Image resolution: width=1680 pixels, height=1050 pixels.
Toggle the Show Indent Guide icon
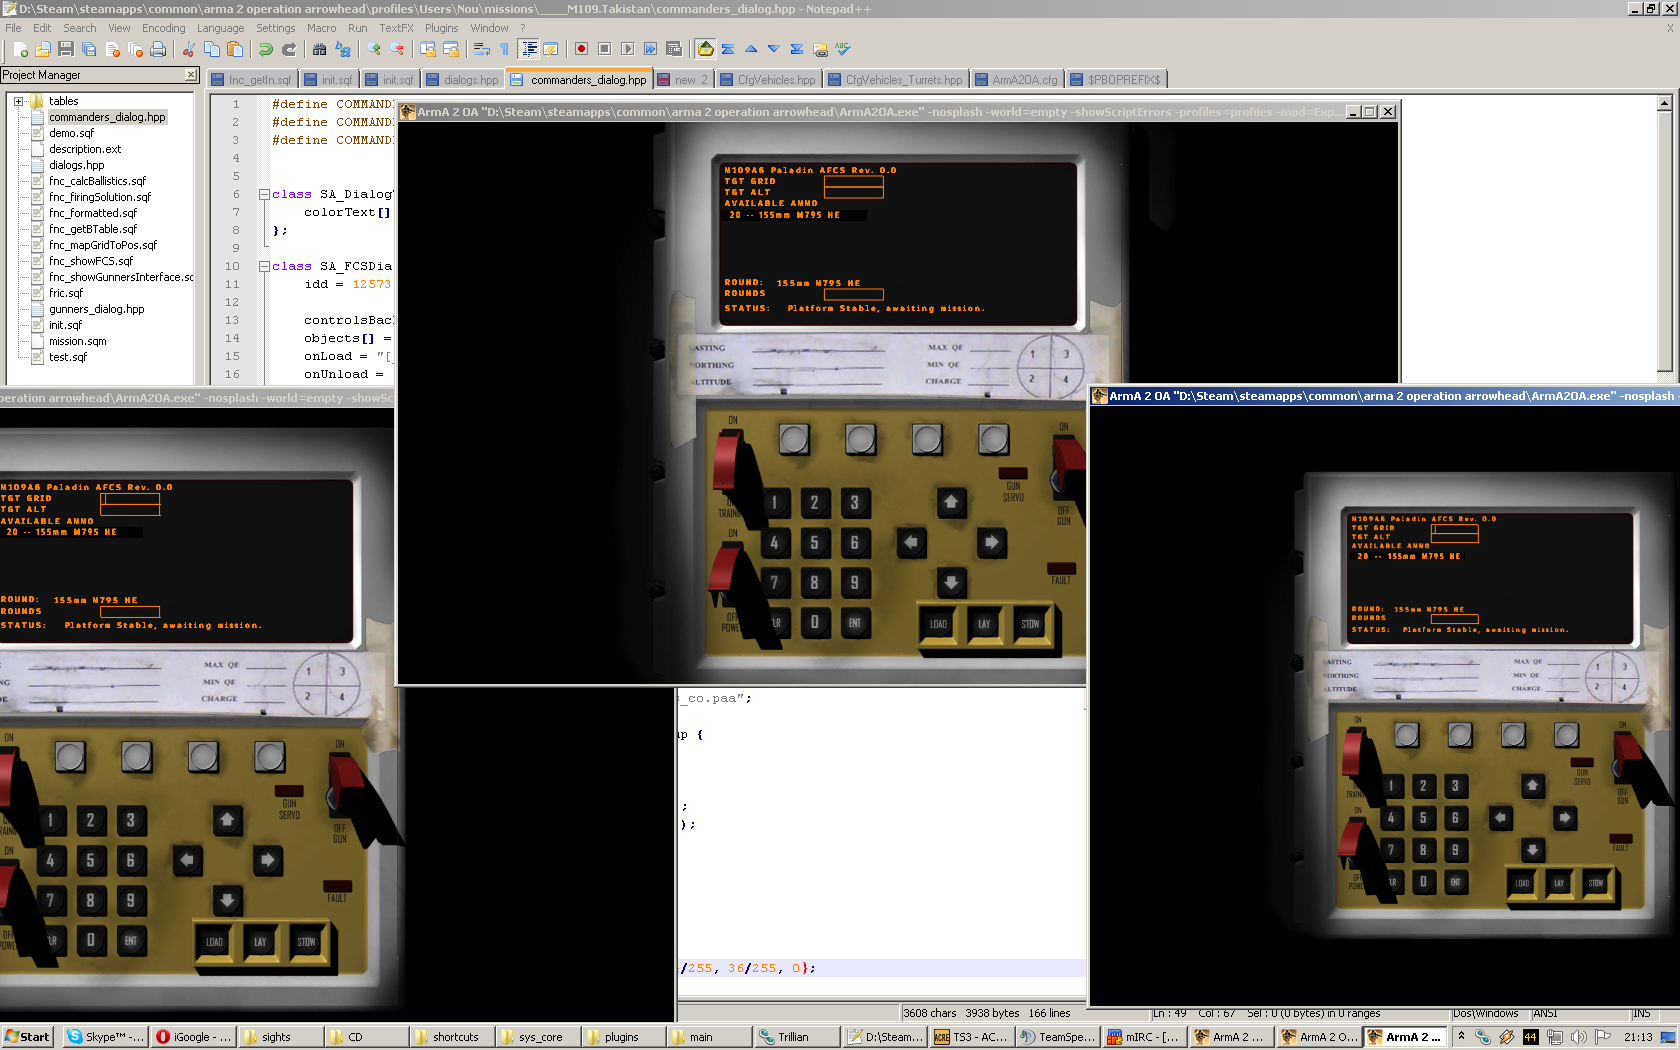[528, 49]
